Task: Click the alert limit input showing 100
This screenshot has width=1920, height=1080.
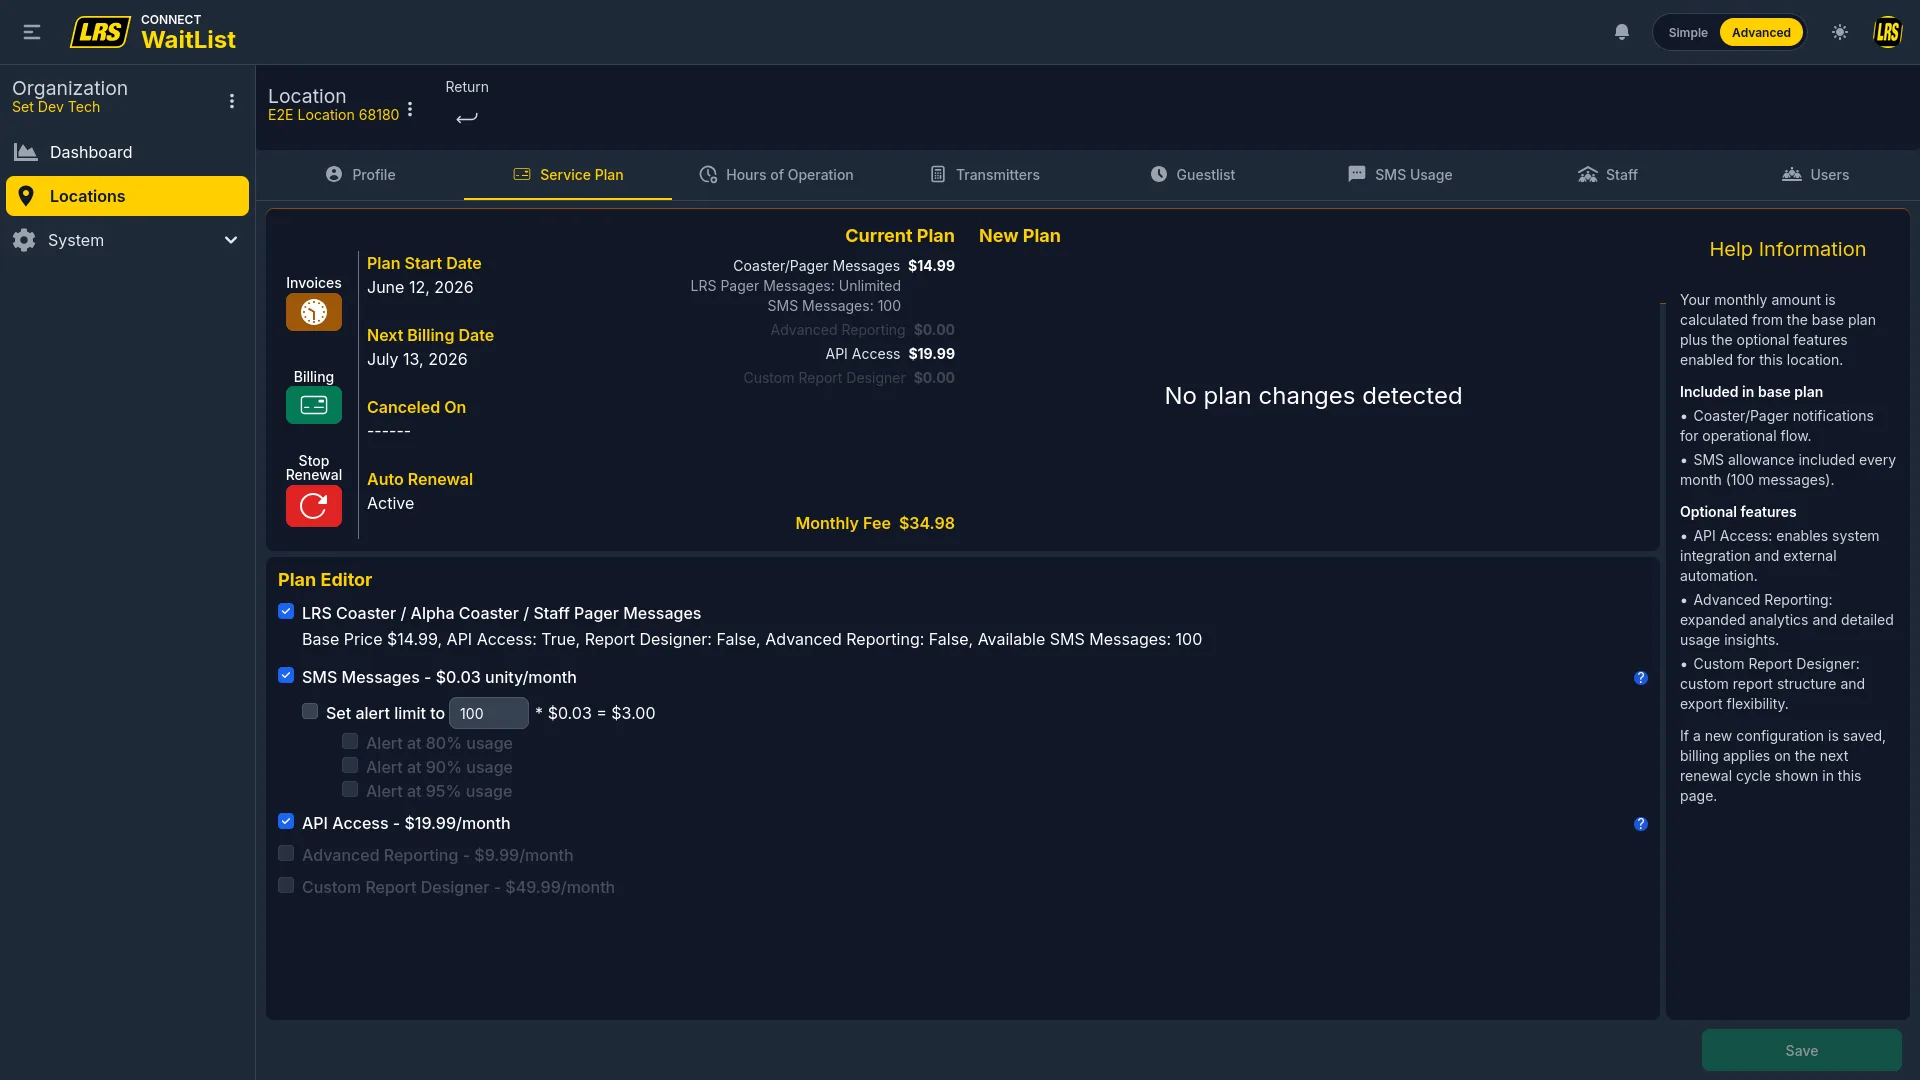Action: (x=489, y=713)
